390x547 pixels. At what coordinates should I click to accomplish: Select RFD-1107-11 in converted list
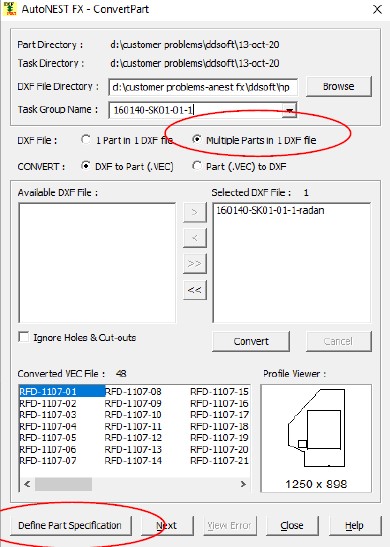(x=133, y=426)
